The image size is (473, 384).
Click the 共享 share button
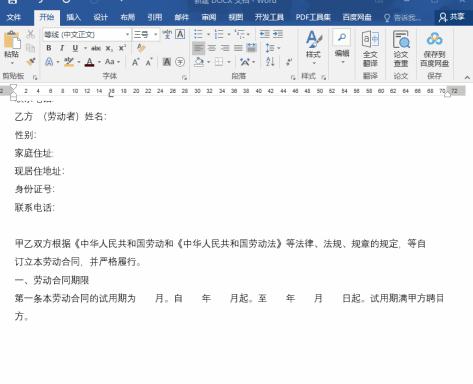click(x=451, y=17)
